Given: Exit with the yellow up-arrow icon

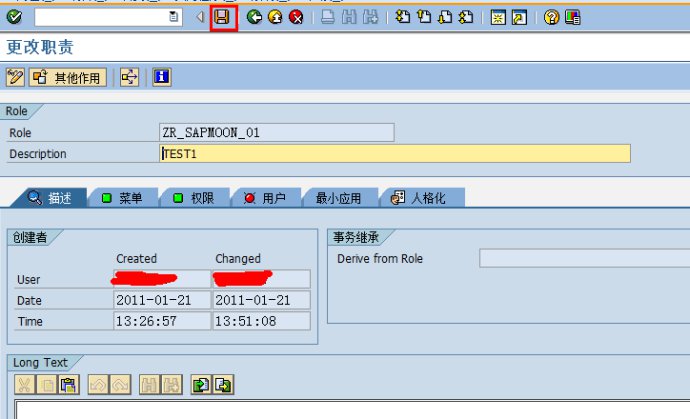Looking at the screenshot, I should click(275, 17).
